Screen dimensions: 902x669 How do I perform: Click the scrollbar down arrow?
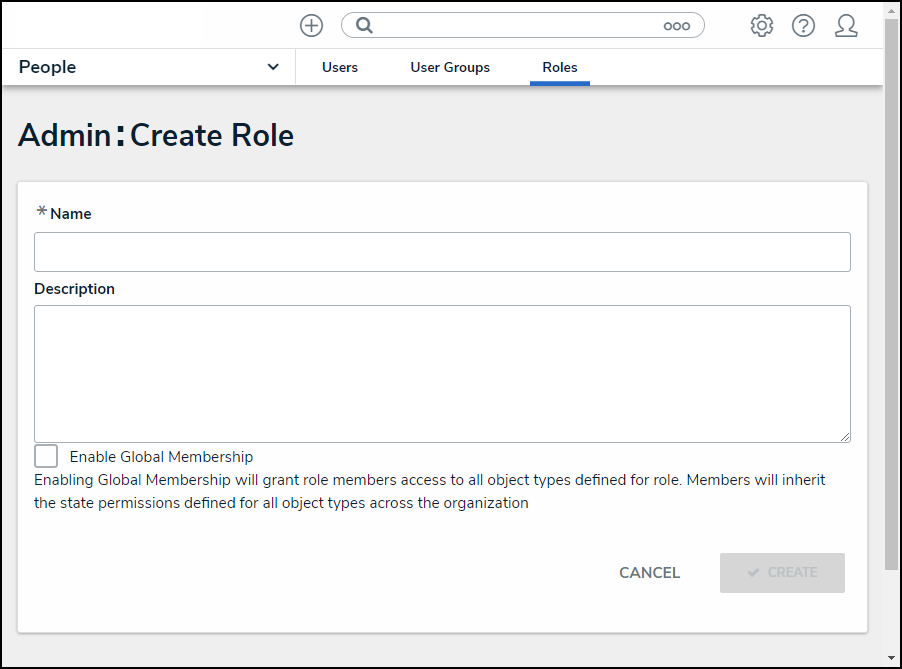pyautogui.click(x=891, y=658)
